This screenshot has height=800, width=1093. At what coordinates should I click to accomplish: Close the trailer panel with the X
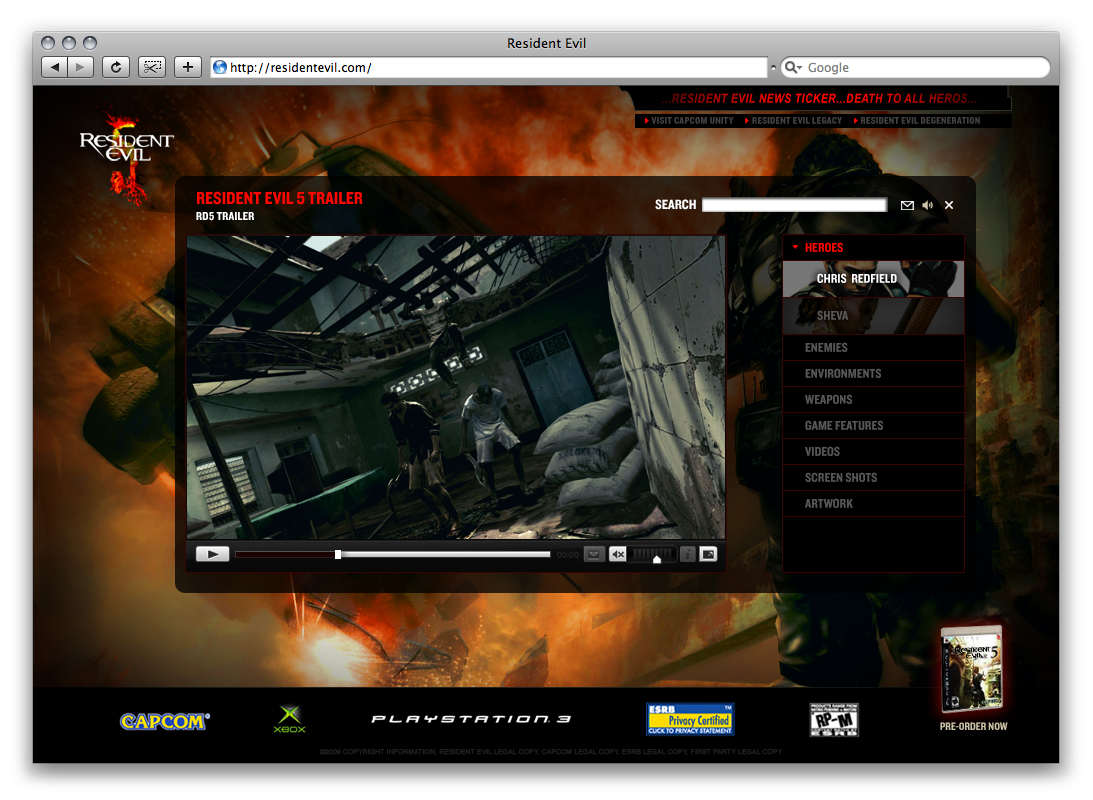pyautogui.click(x=949, y=205)
